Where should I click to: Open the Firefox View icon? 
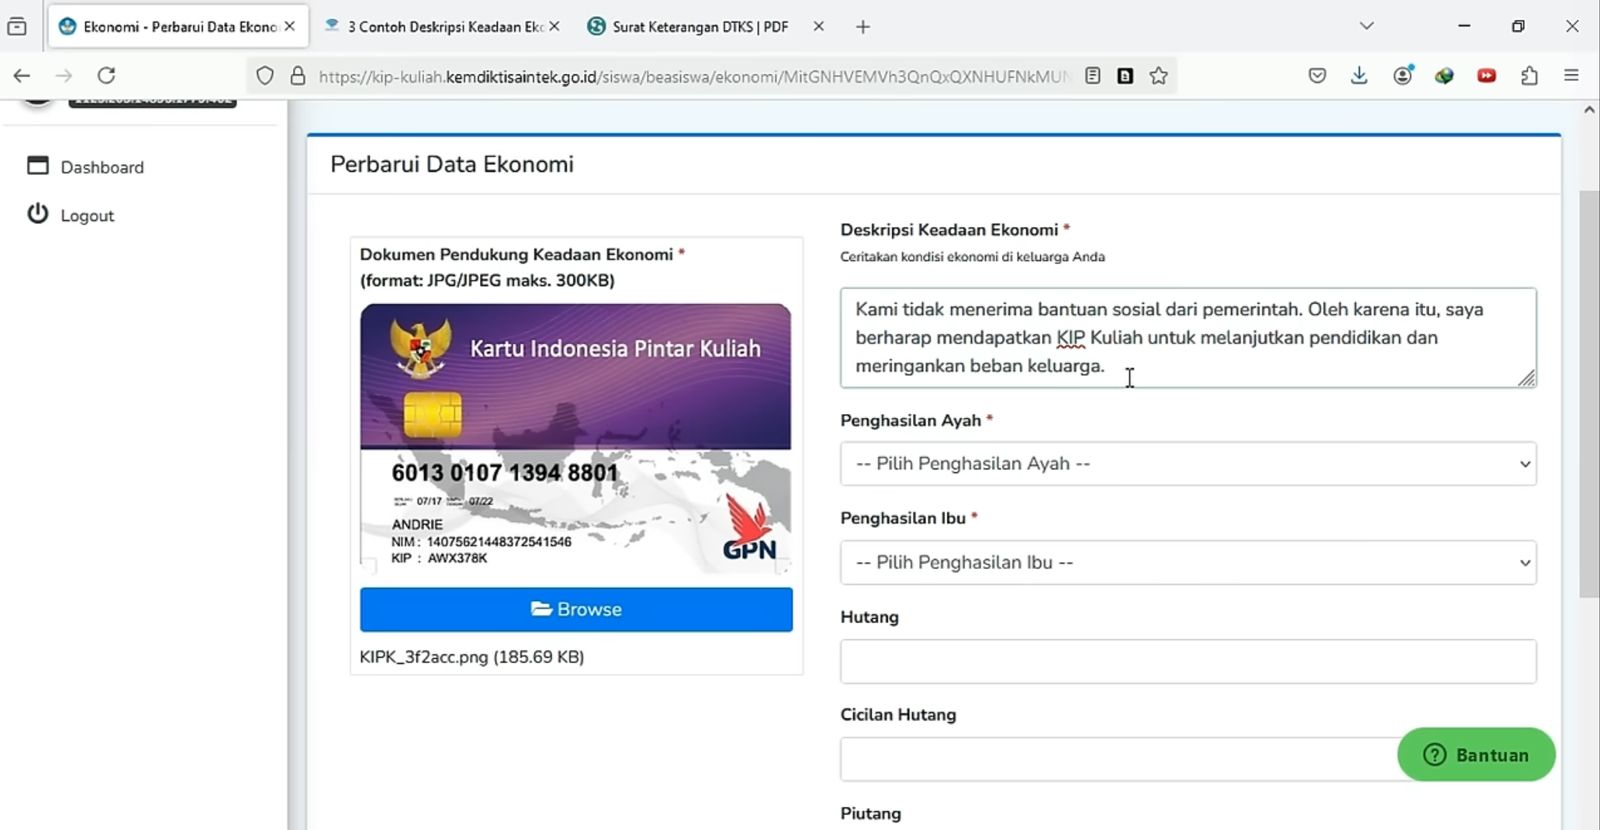(17, 27)
